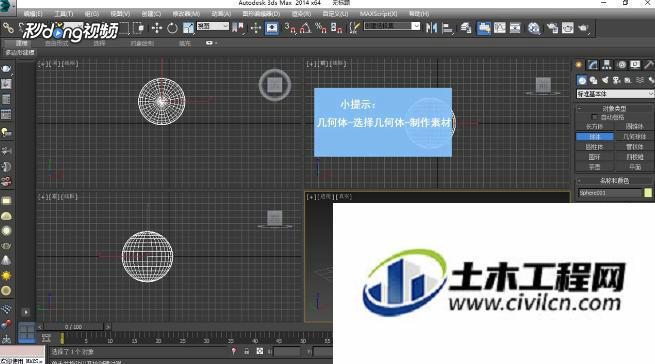Select the Cameras category icon
Image resolution: width=655 pixels, height=364 pixels.
(x=616, y=80)
